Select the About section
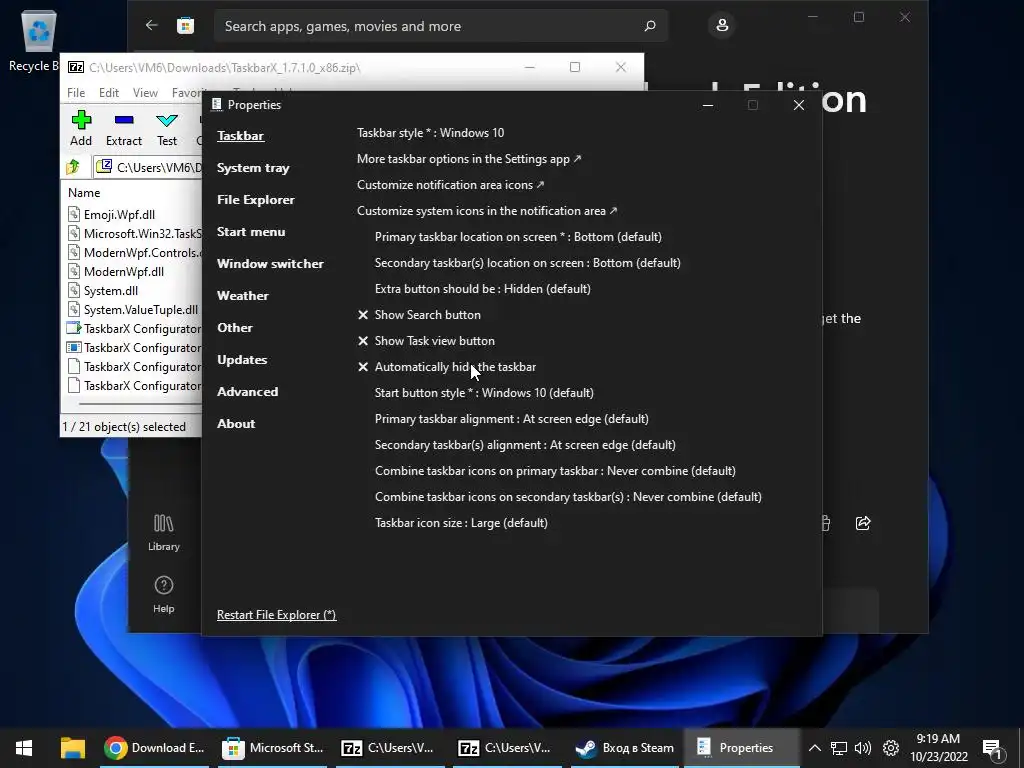1024x768 pixels. coord(236,424)
